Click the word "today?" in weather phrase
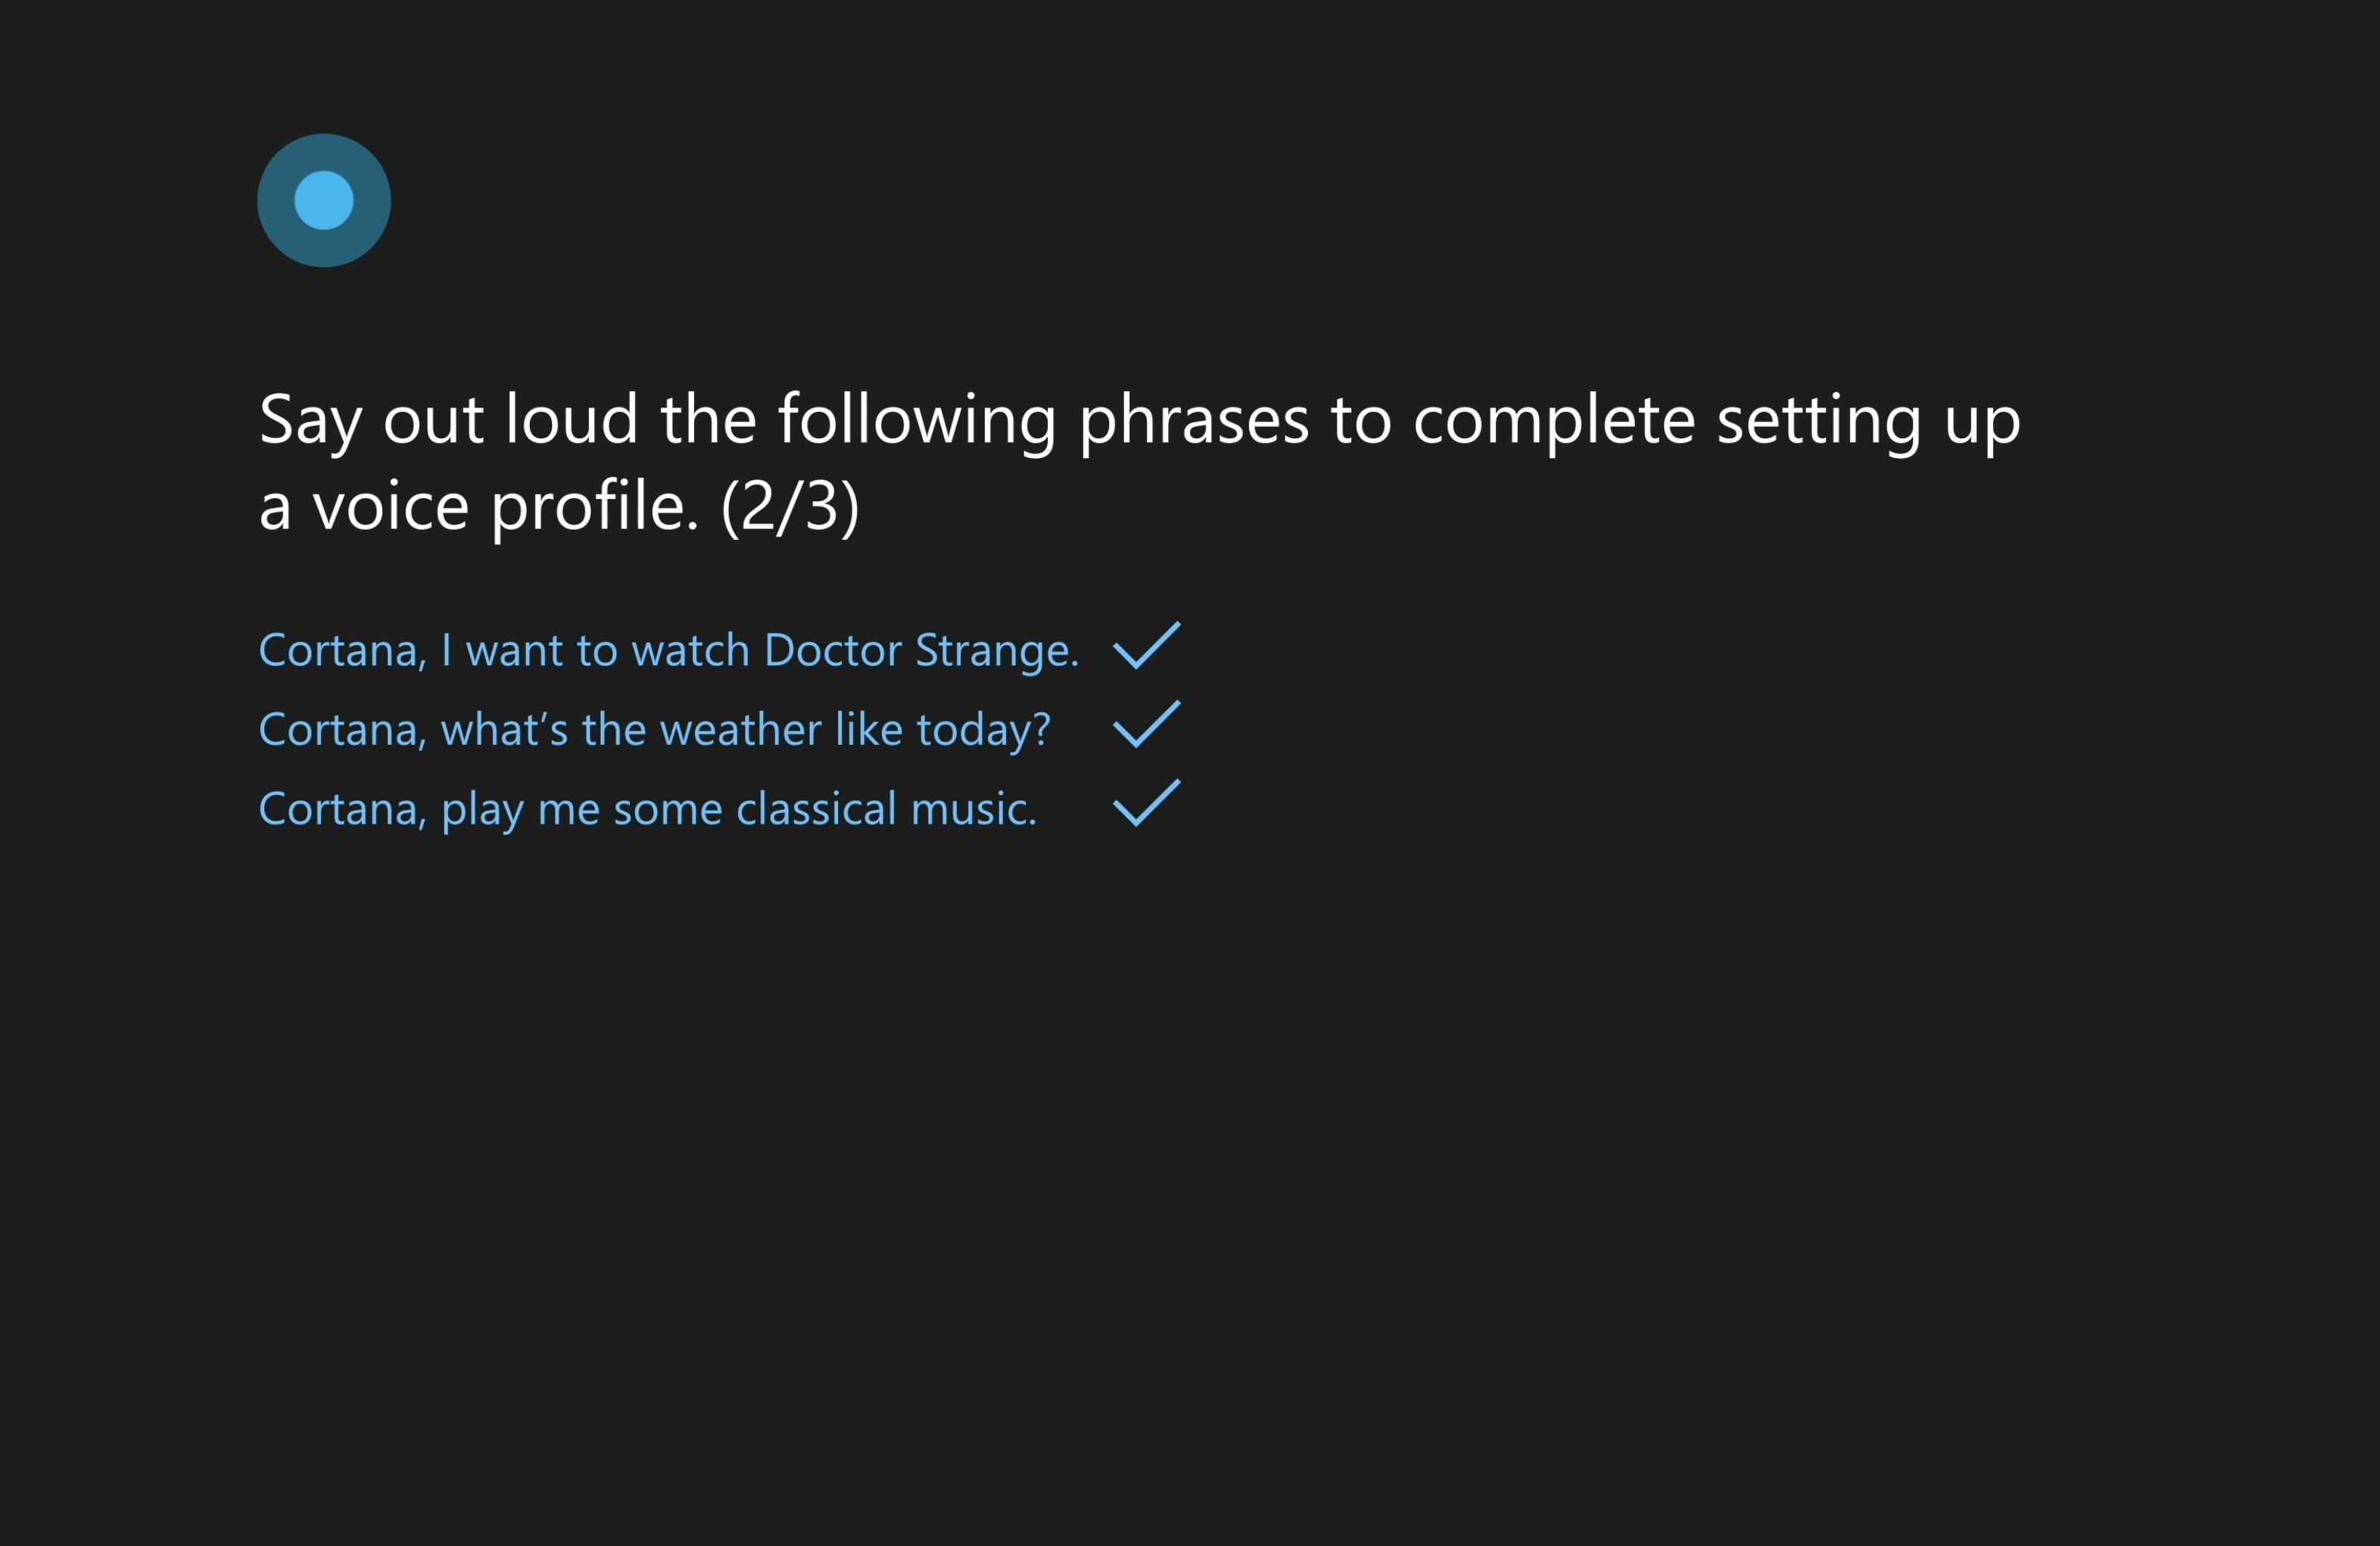The height and width of the screenshot is (1546, 2380). [x=983, y=730]
